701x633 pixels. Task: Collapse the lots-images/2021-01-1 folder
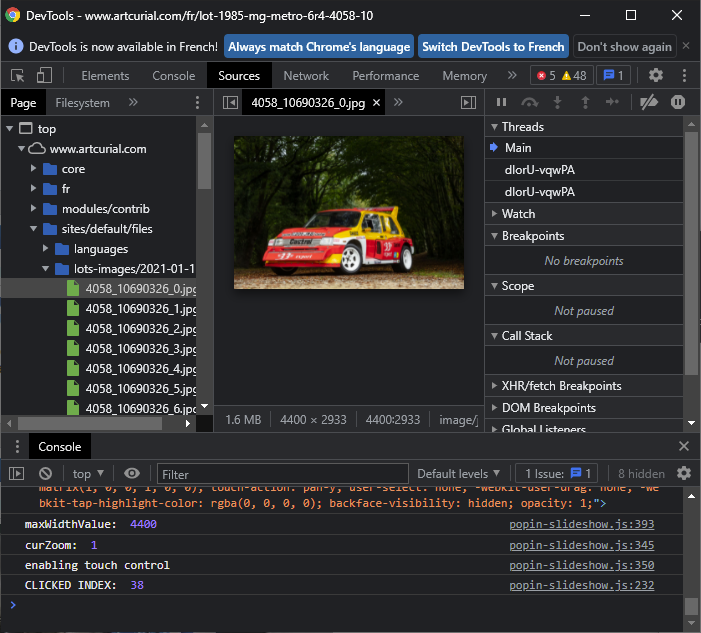(x=47, y=269)
